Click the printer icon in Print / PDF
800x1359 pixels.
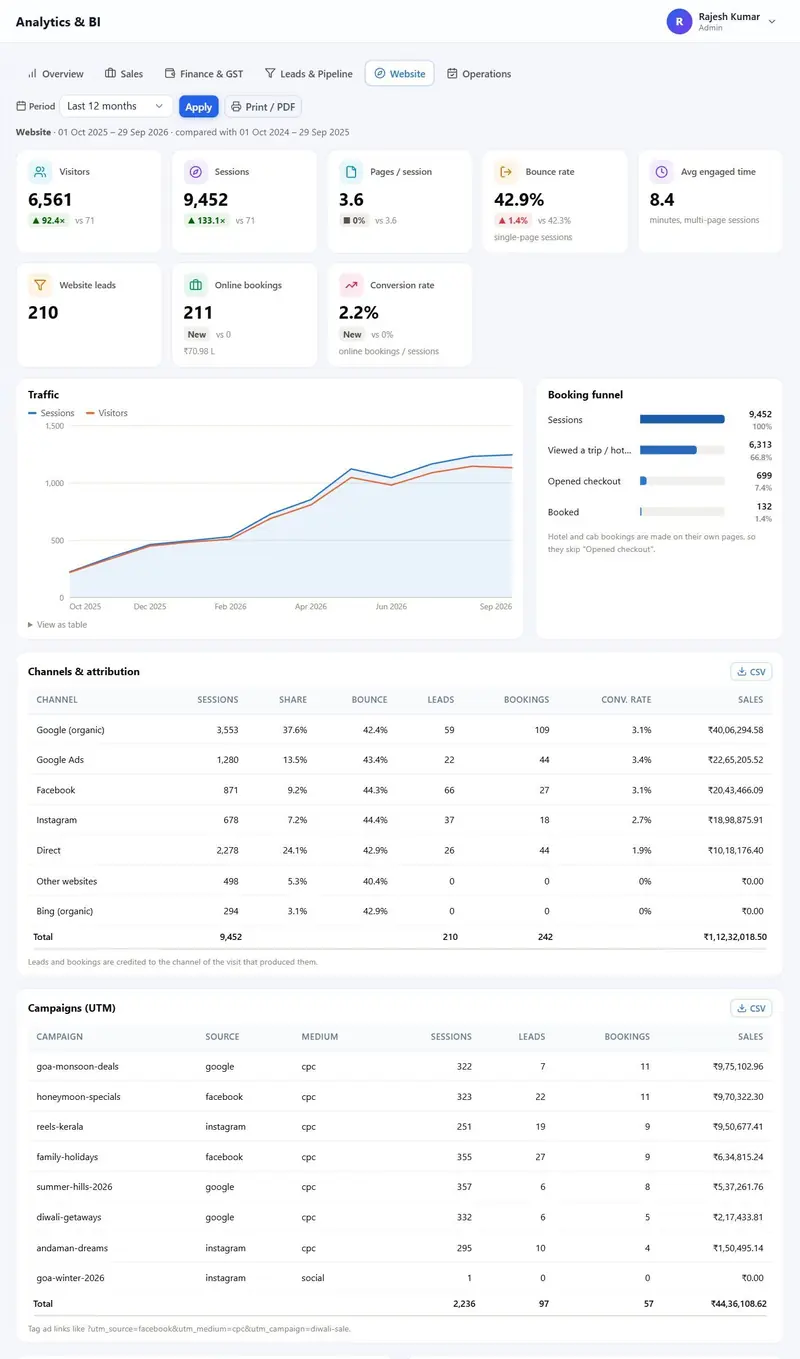[x=236, y=106]
